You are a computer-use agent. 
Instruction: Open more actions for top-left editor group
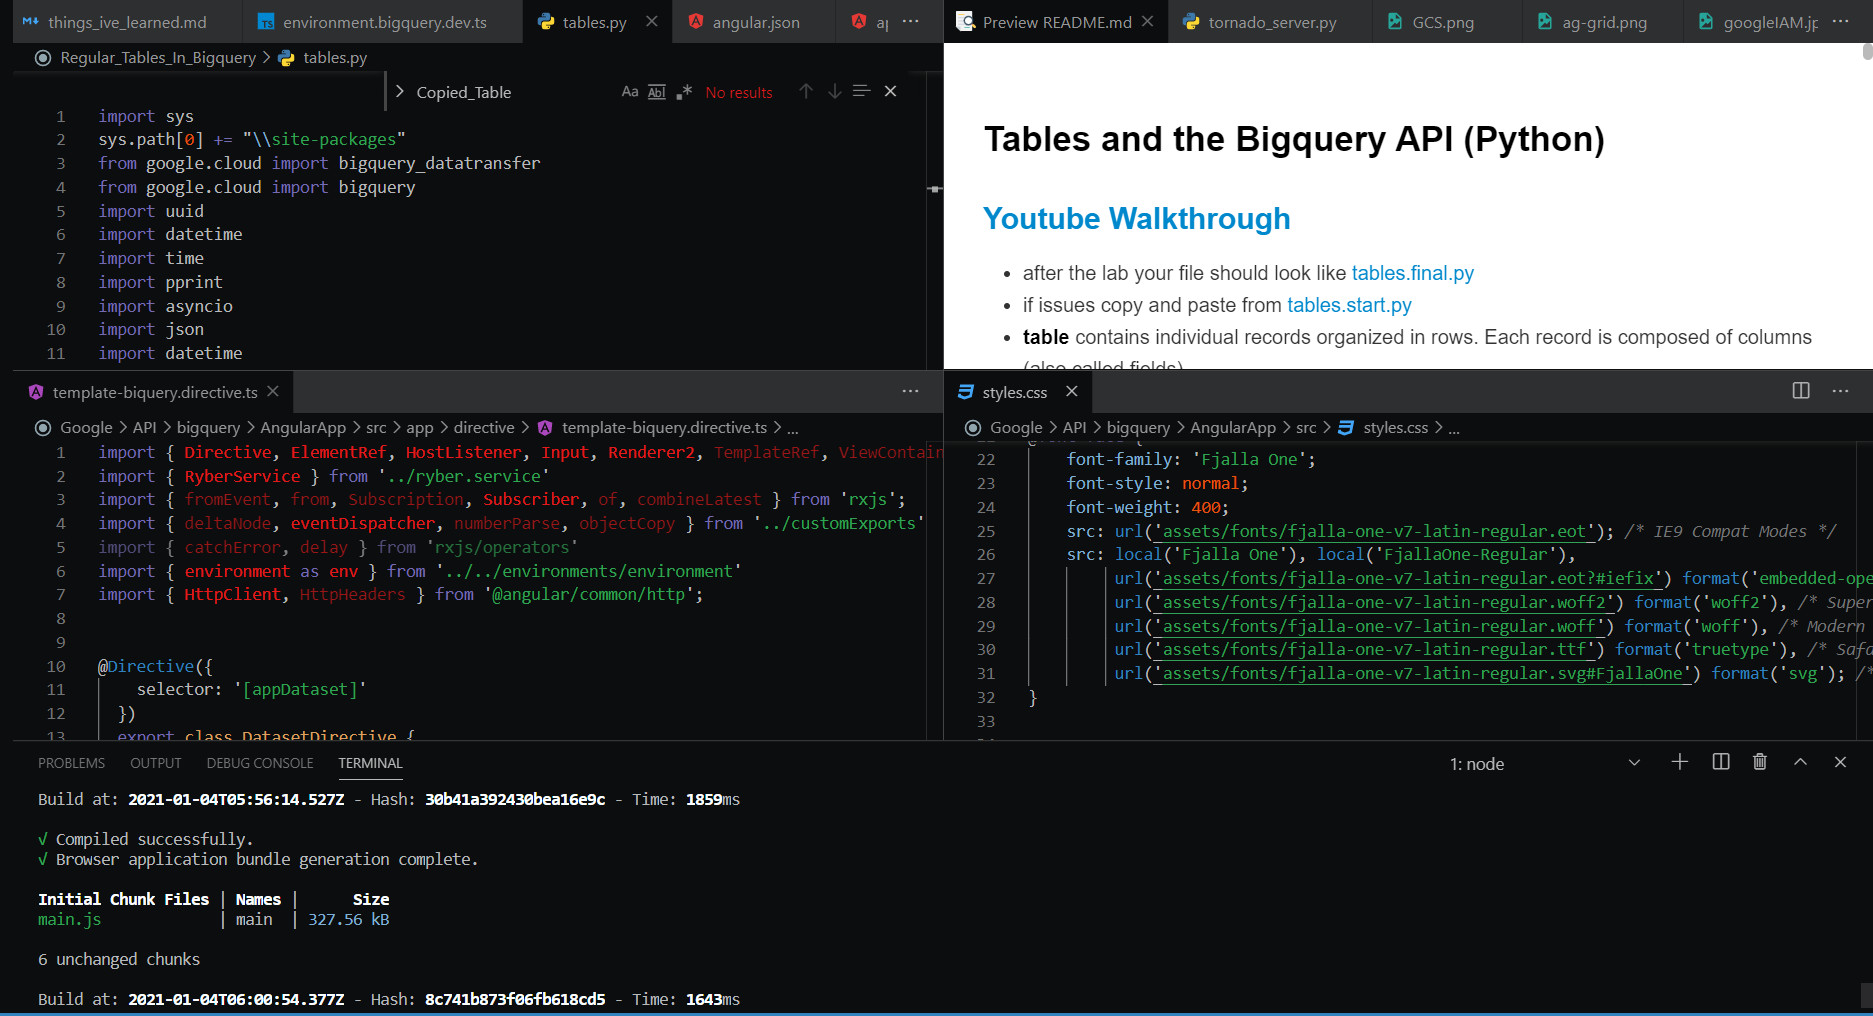pyautogui.click(x=910, y=21)
